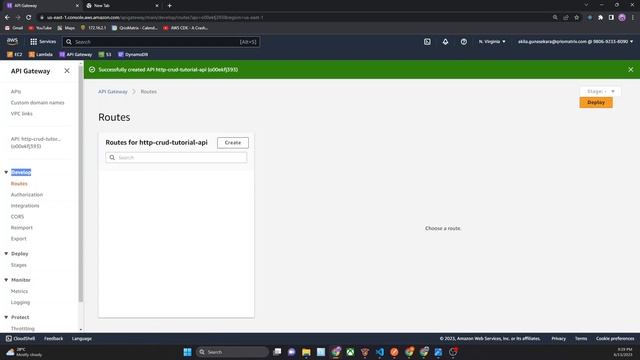Collapse the Monitor section
This screenshot has width=640, height=360.
(6, 280)
